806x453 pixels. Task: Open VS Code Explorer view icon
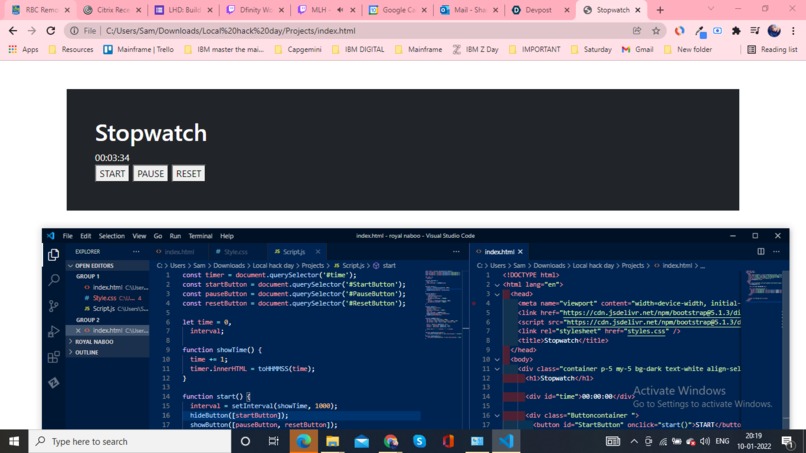[53, 255]
